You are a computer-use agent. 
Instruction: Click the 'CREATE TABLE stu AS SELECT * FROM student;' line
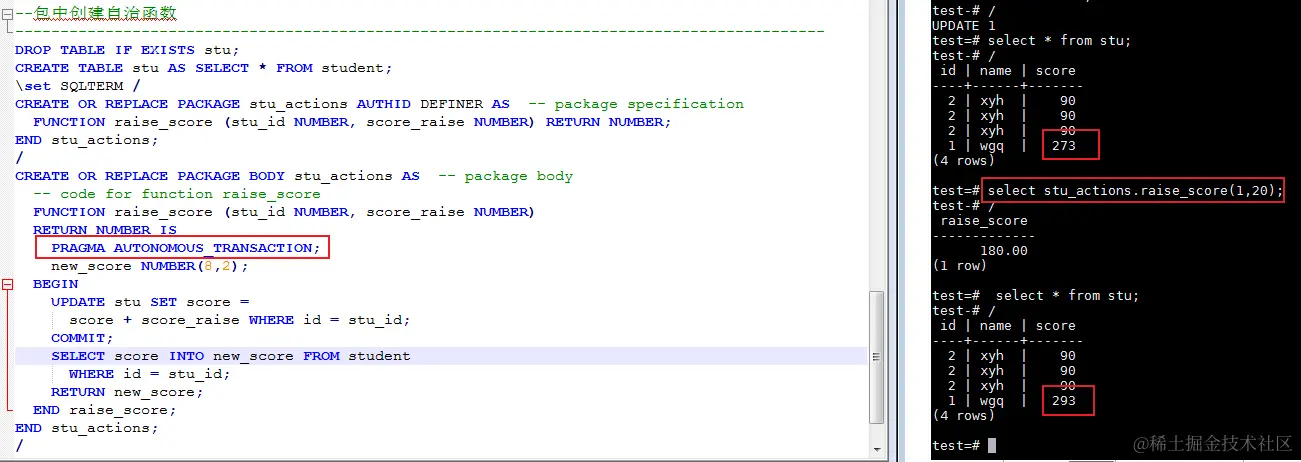(203, 68)
